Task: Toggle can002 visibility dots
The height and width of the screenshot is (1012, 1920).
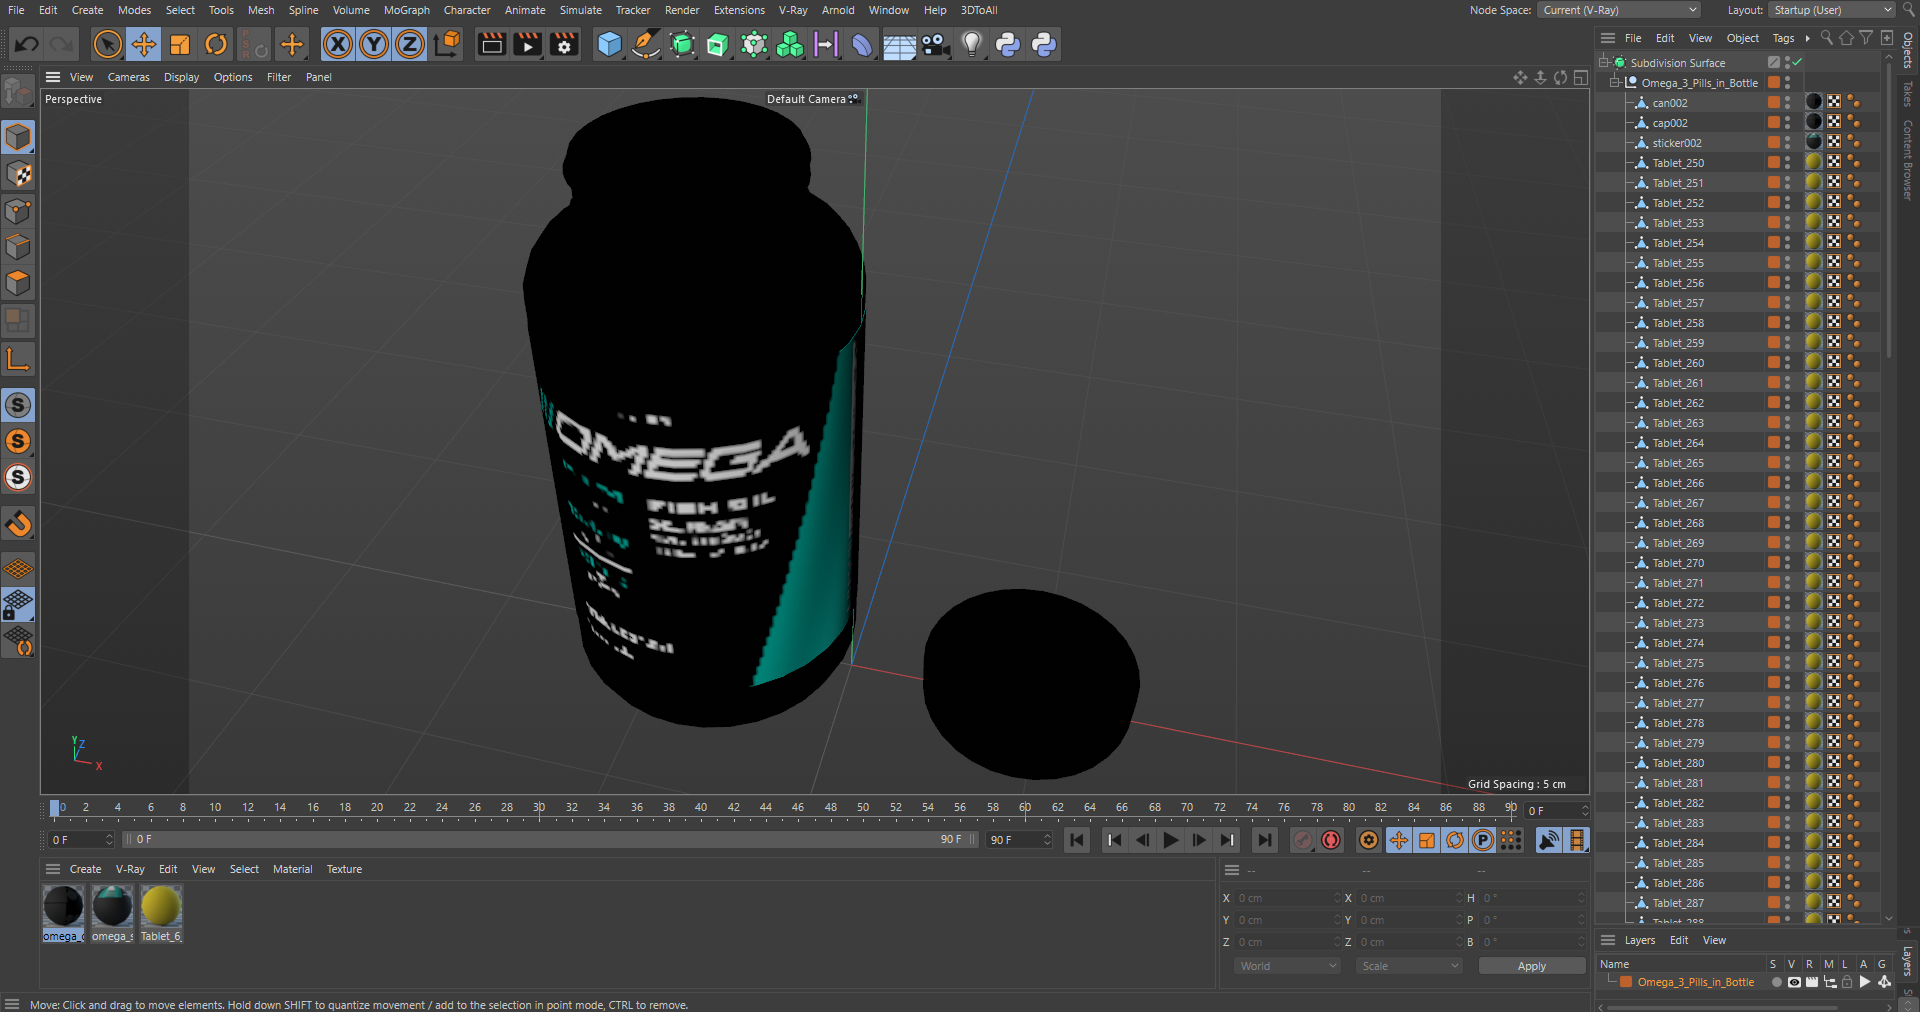Action: pyautogui.click(x=1787, y=102)
